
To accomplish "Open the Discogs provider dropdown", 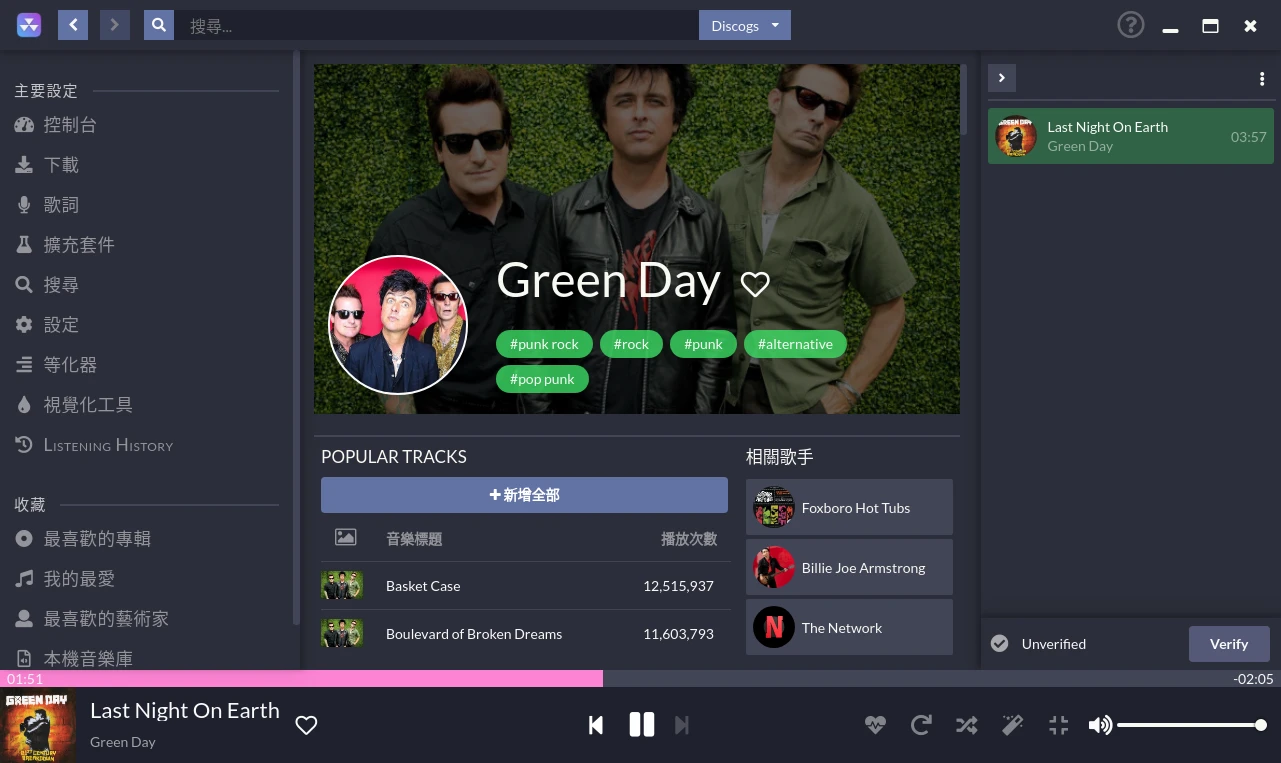I will tap(744, 25).
